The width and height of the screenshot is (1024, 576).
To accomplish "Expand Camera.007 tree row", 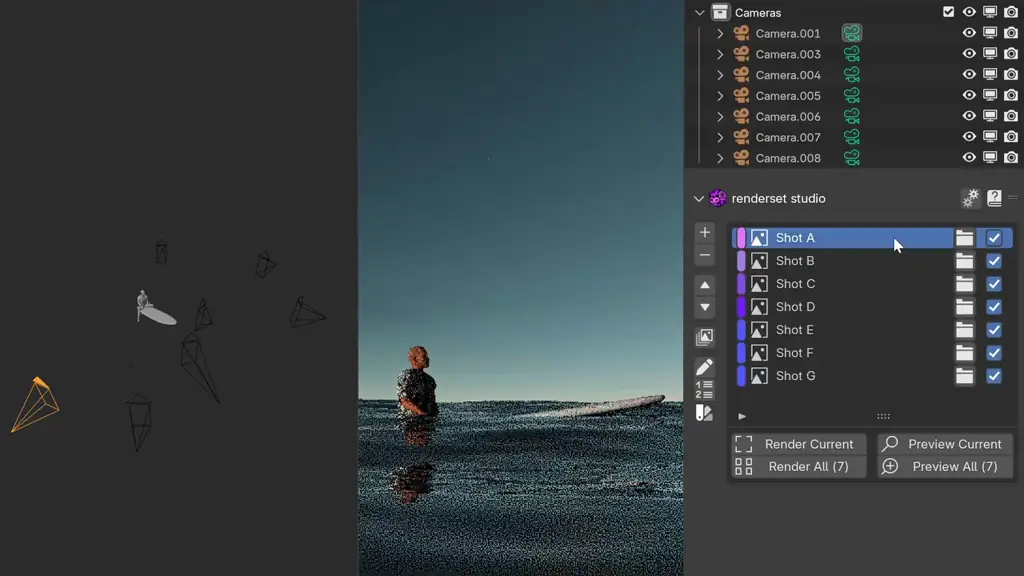I will tap(720, 138).
